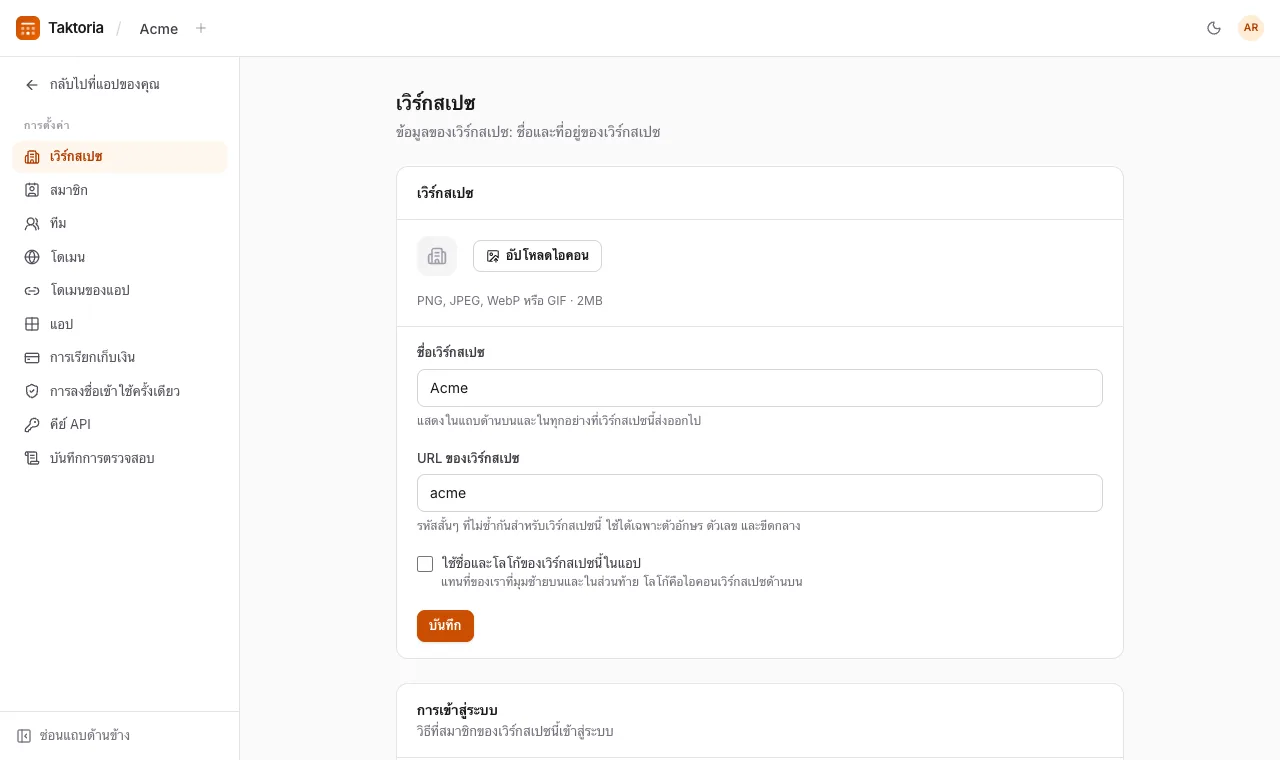Click the workspace icon placeholder thumbnail
1280x760 pixels.
437,256
